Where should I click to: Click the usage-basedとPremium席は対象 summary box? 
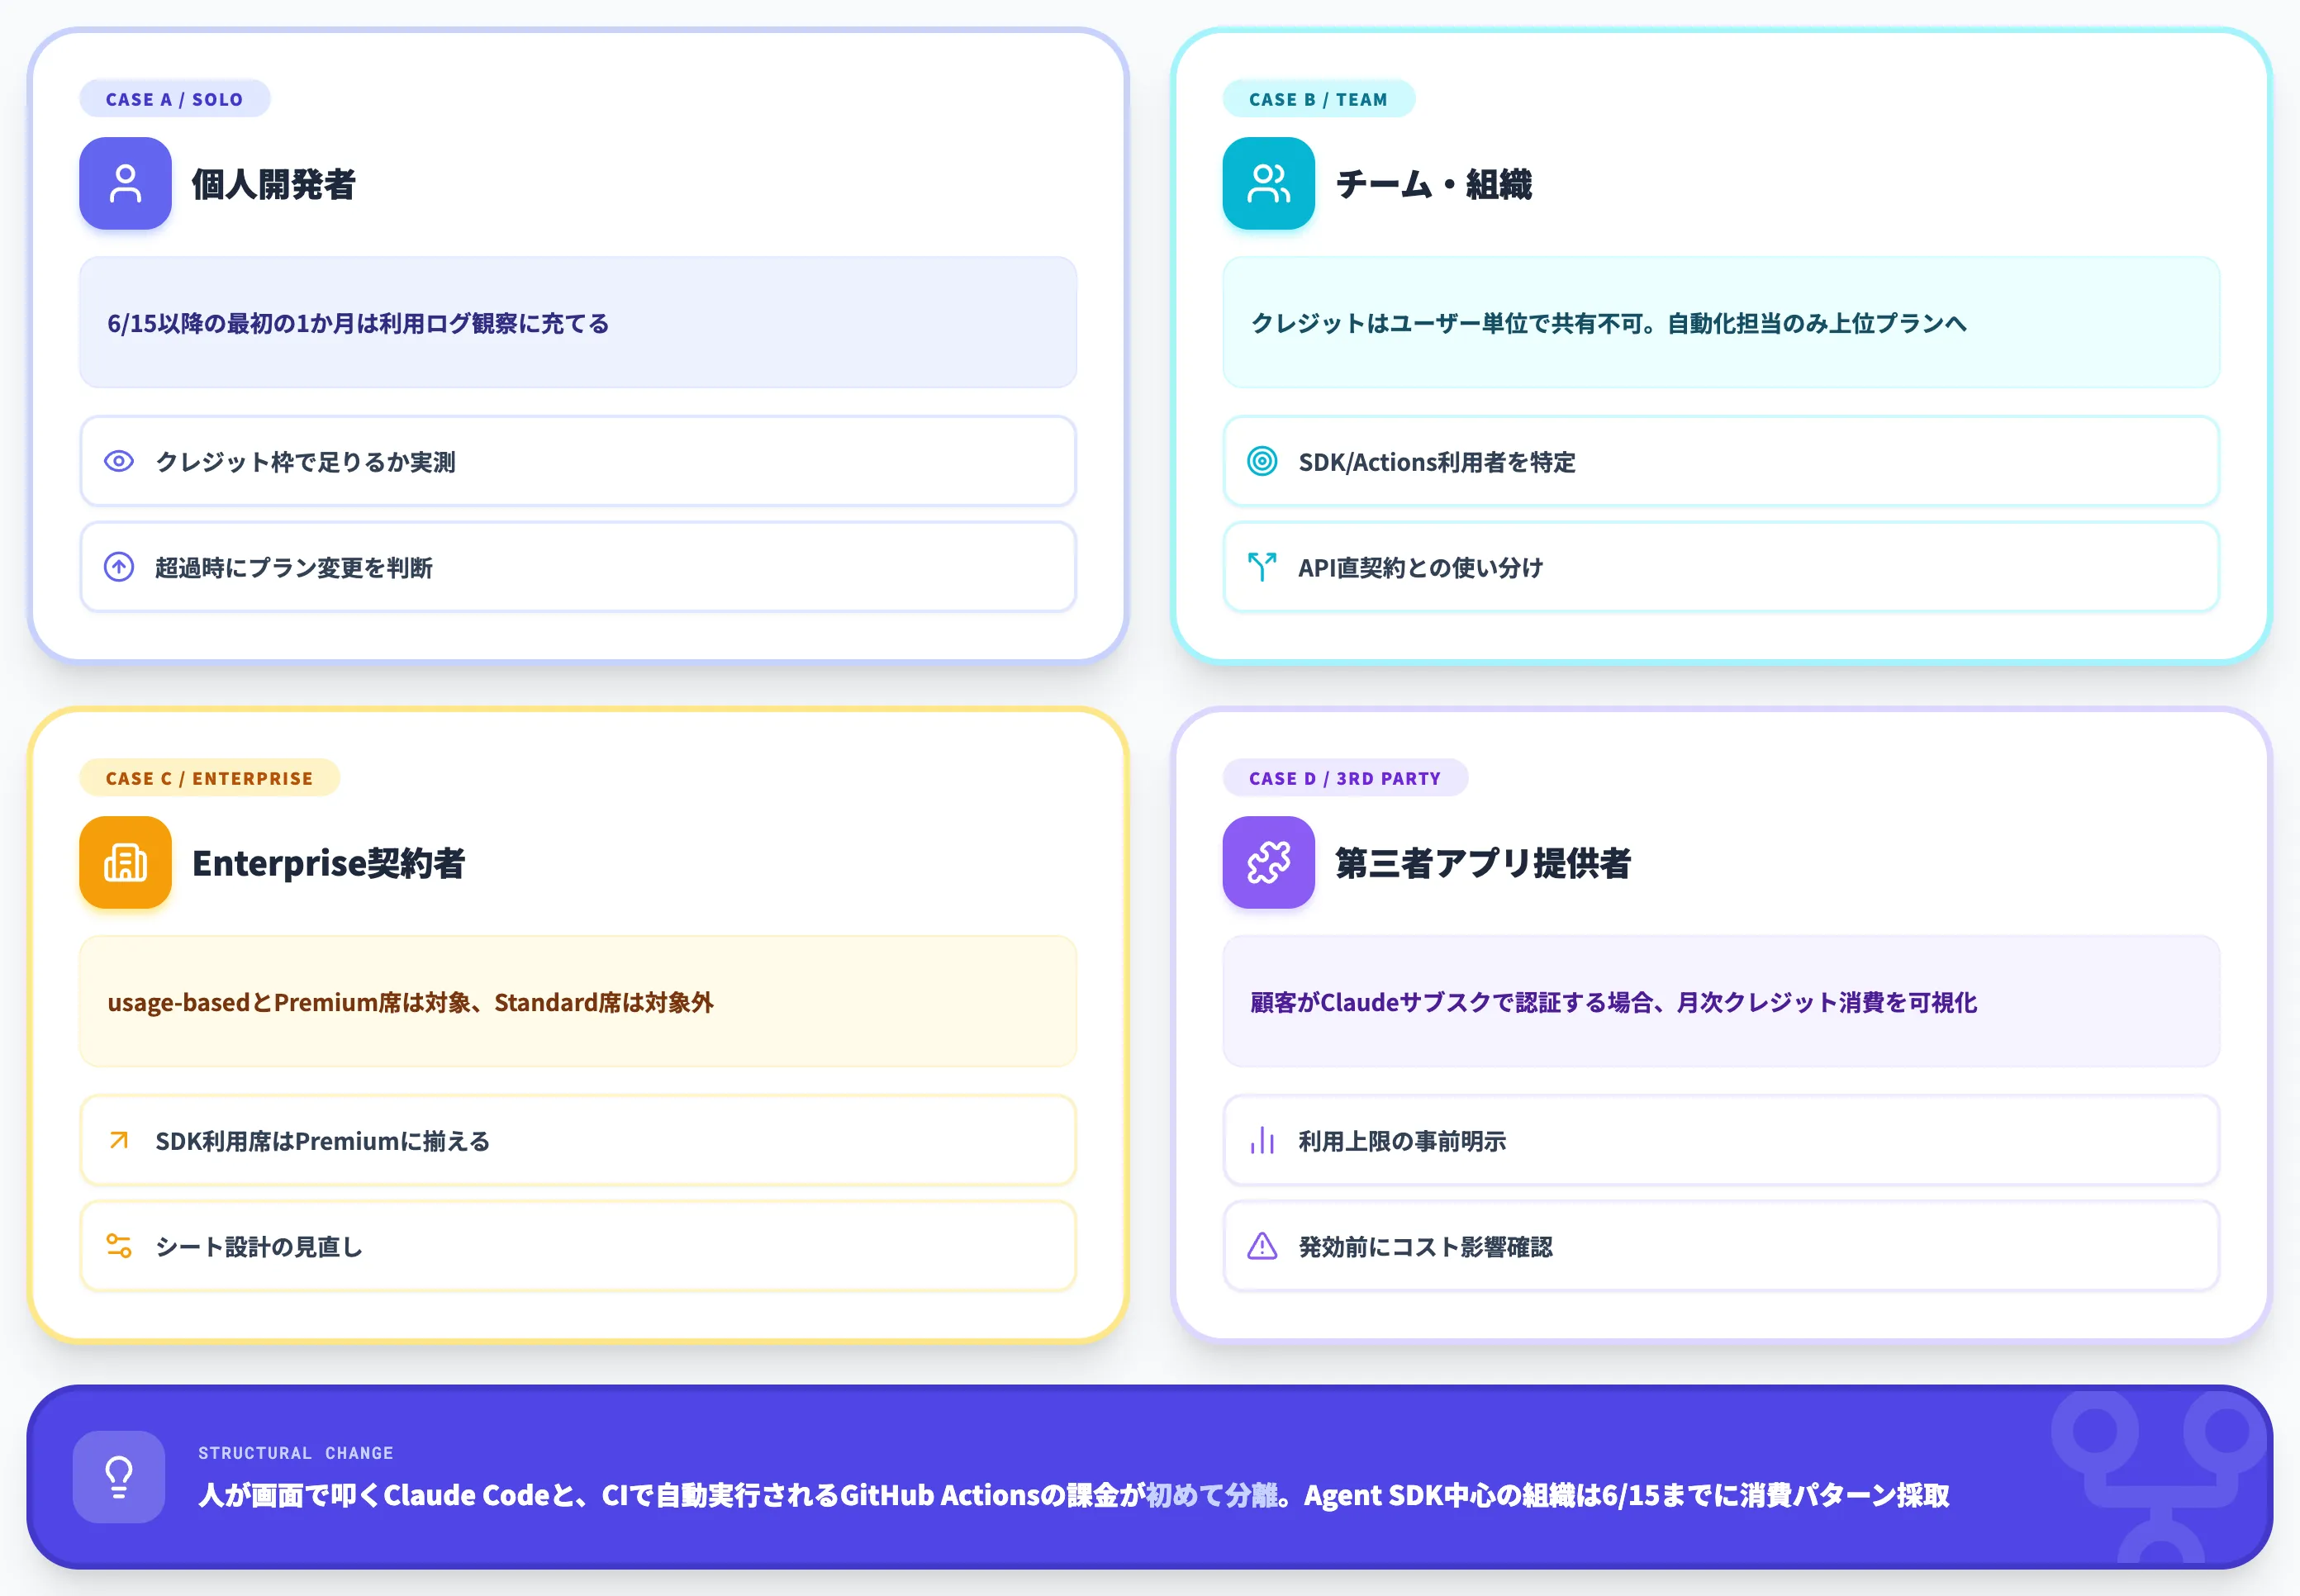578,1001
